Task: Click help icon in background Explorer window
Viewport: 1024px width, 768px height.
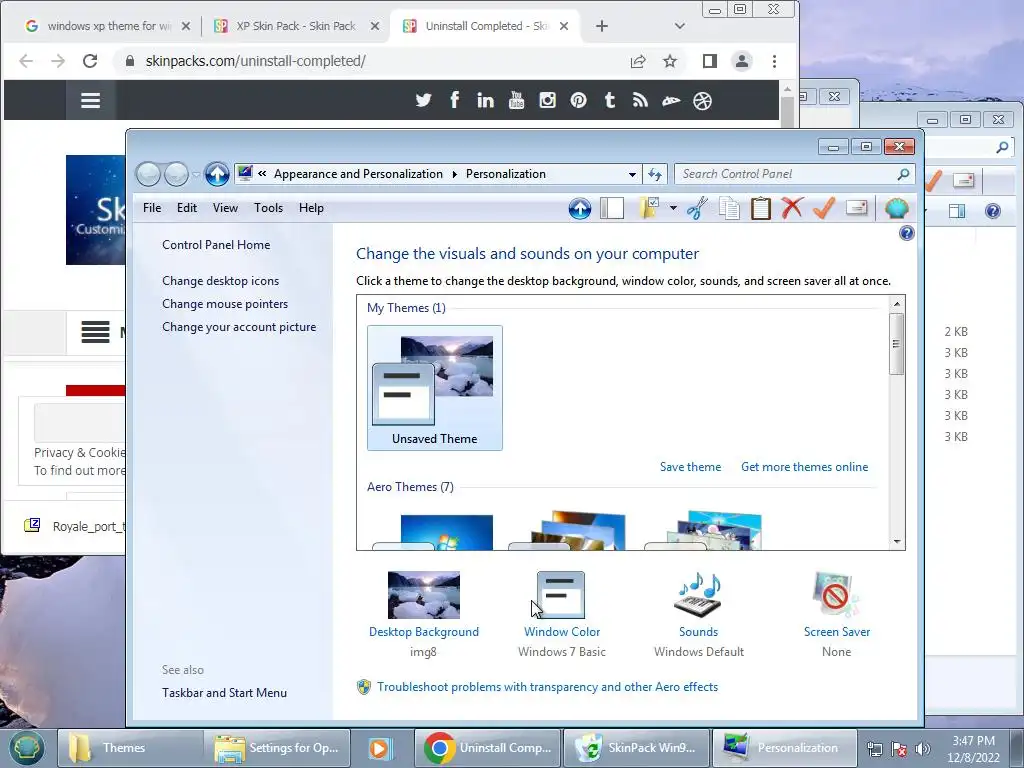Action: [993, 211]
